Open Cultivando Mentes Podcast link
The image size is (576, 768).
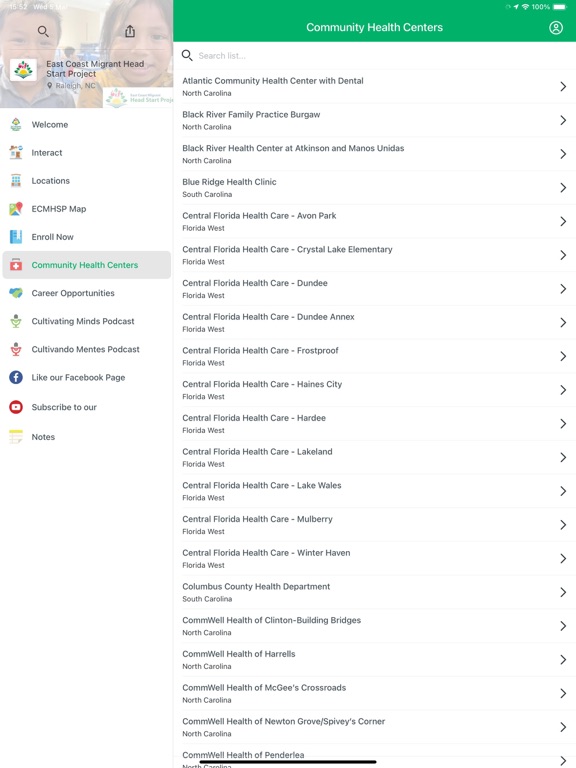click(87, 349)
